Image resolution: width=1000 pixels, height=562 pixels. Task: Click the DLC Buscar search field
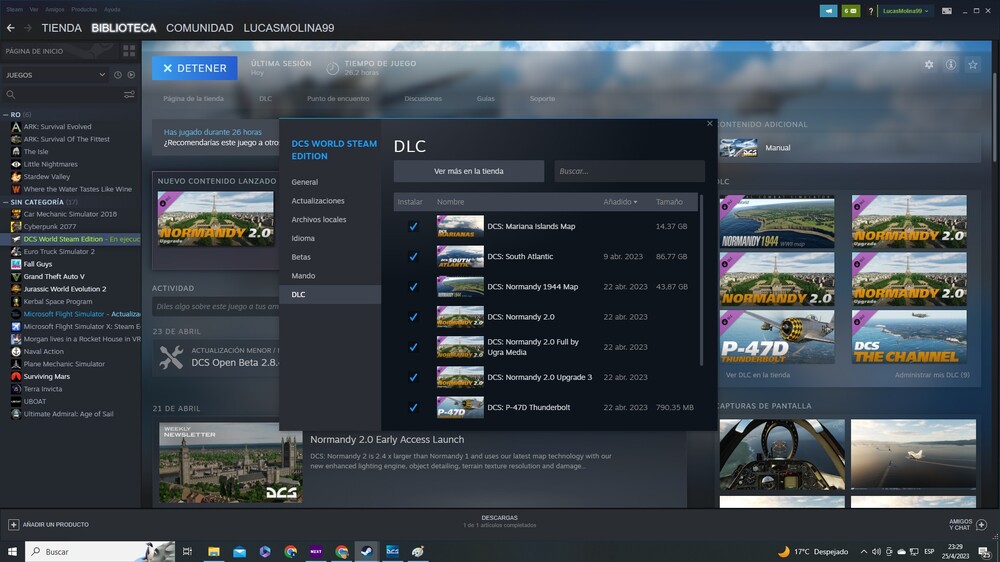pos(629,171)
